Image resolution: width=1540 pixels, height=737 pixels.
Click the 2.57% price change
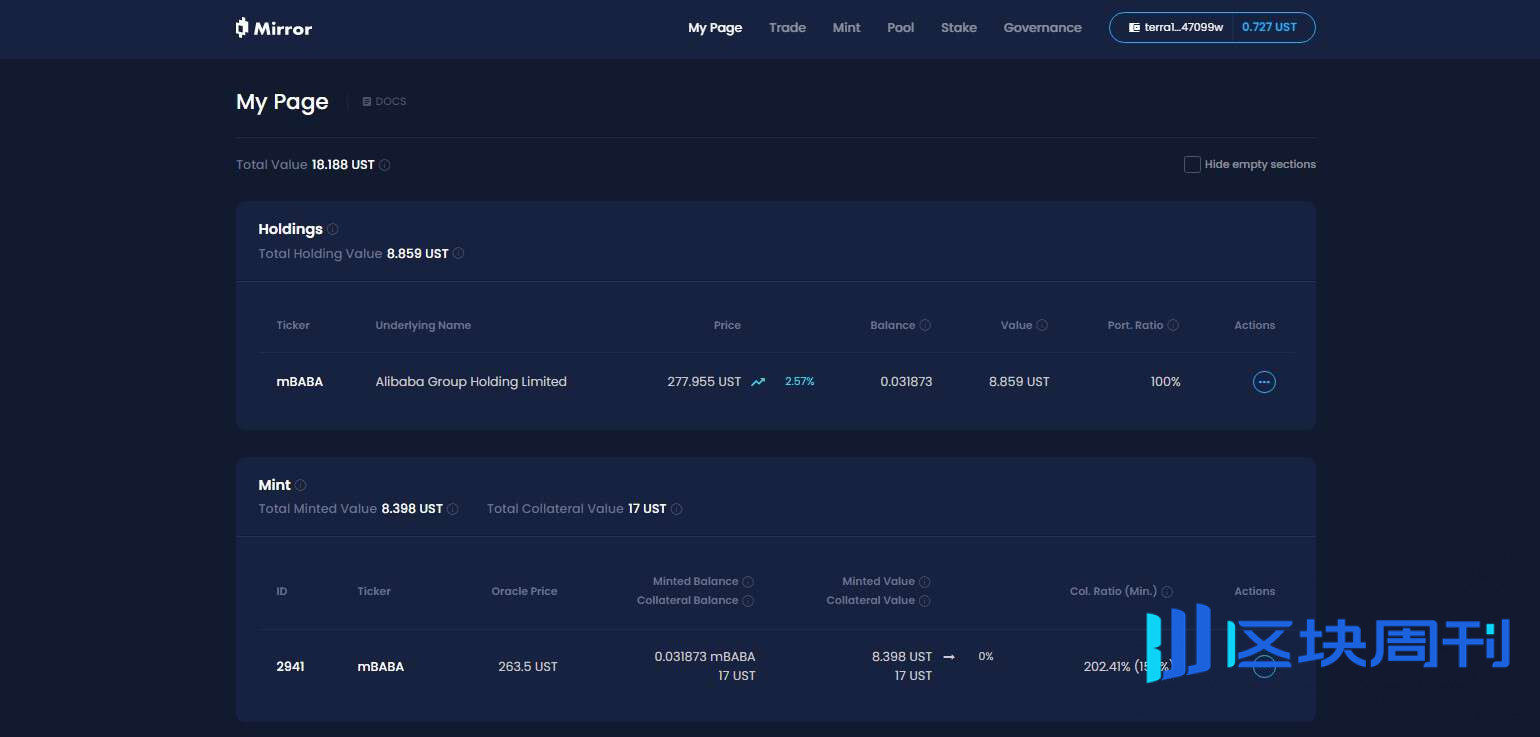[x=800, y=382]
